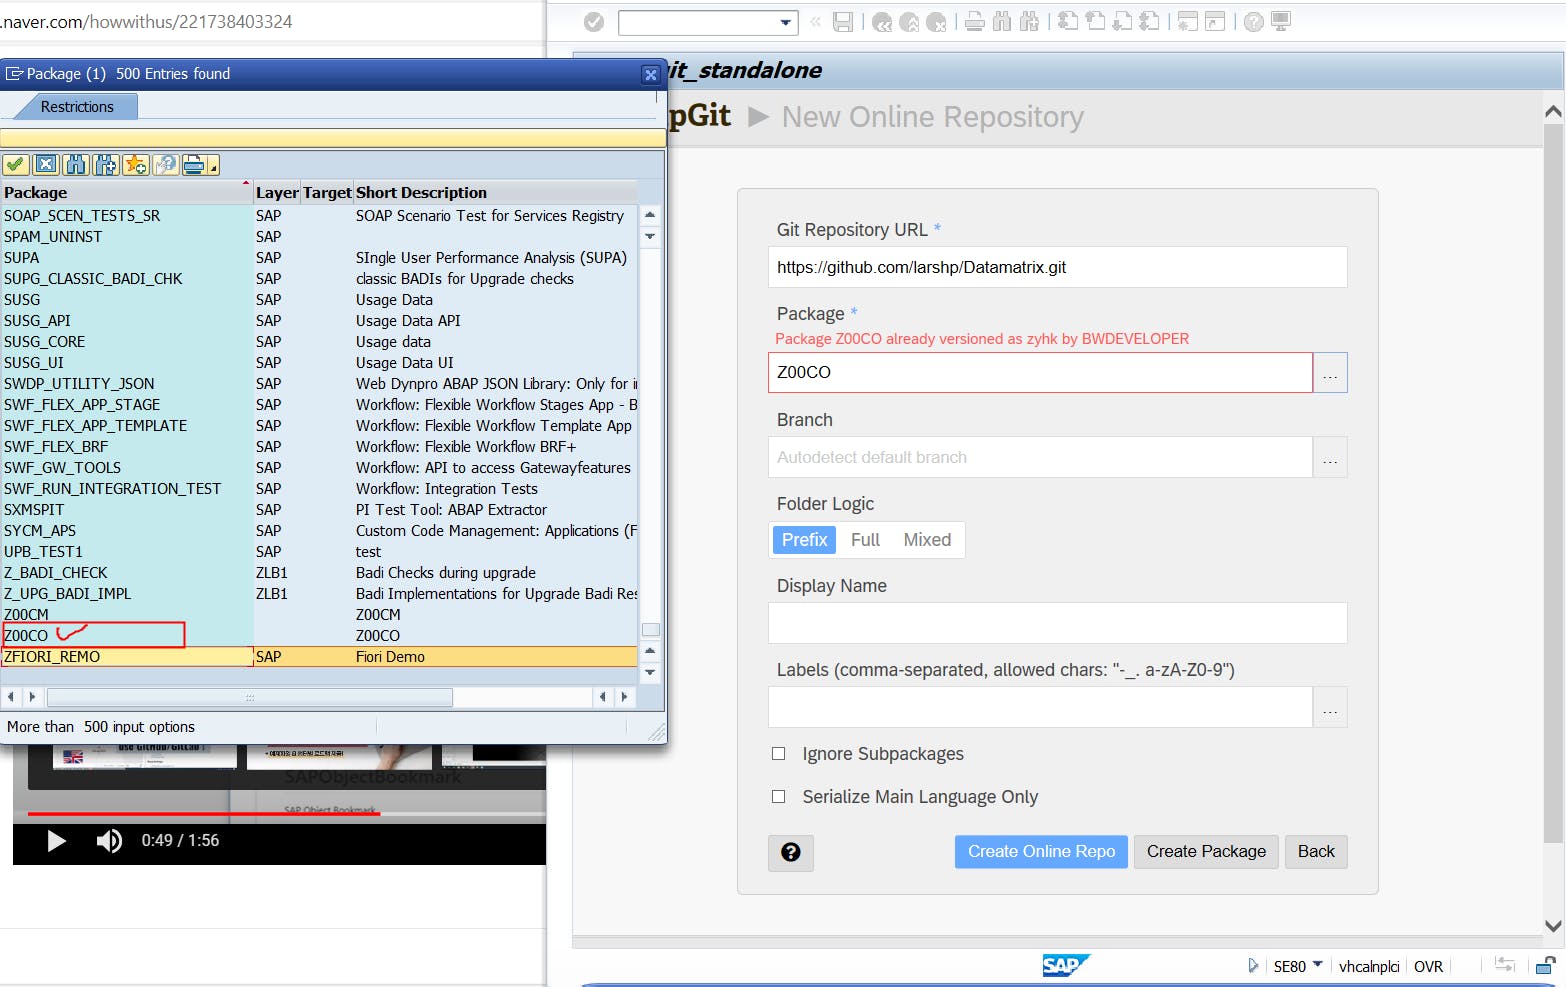
Task: Click the Next Page icon in SAP toolbar
Action: [x=1122, y=22]
